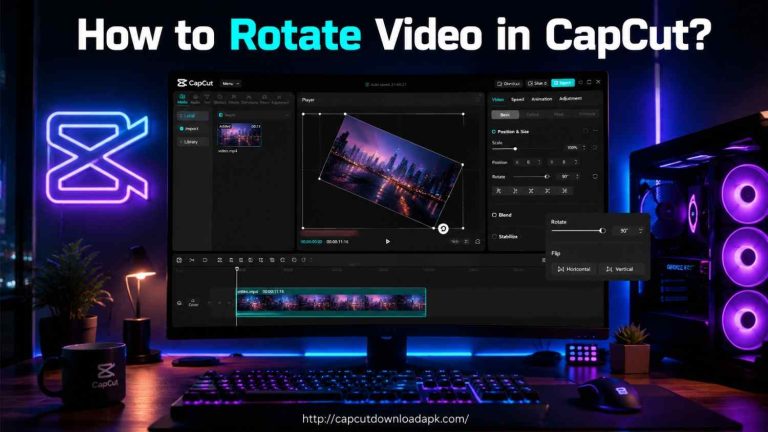Switch to the Animation tab
This screenshot has width=768, height=432.
tap(541, 99)
